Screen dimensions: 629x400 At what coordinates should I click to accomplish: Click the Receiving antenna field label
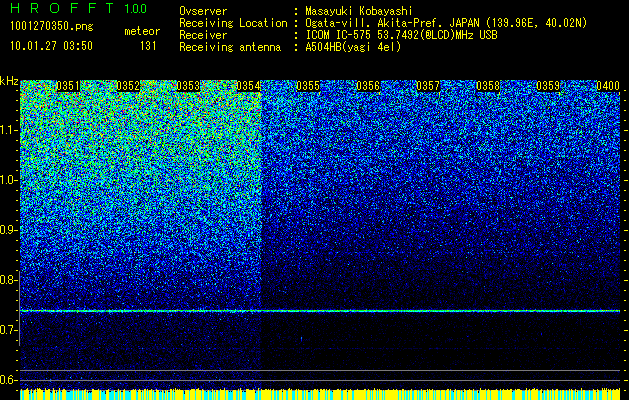(x=230, y=47)
